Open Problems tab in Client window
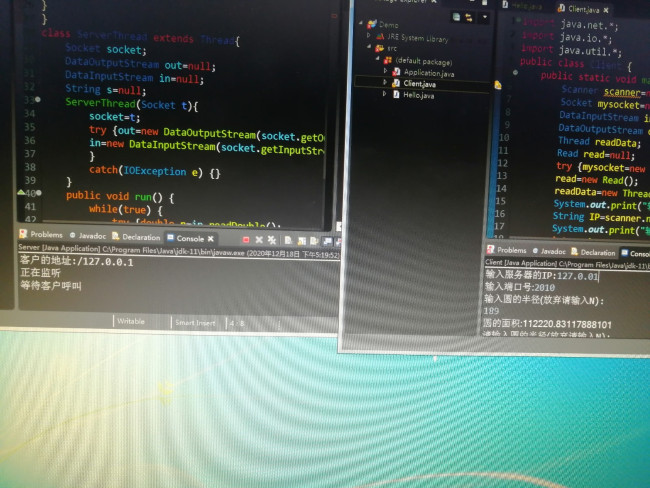 click(507, 250)
